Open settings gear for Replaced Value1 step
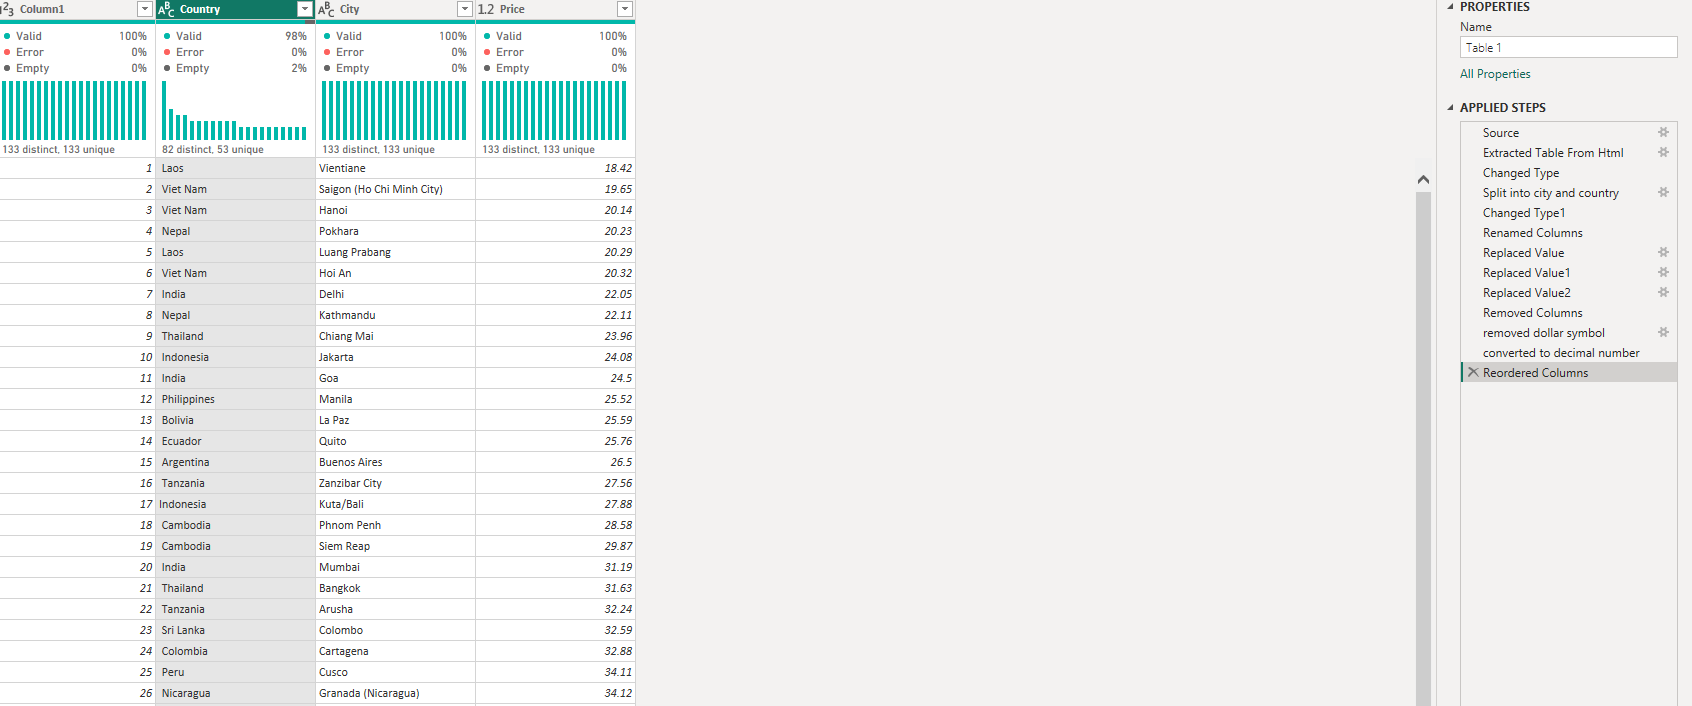Screen dimensions: 1692x706 [1664, 272]
